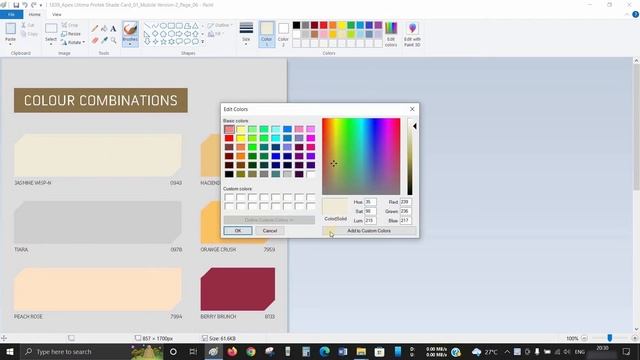Select the Fill with color bucket tool

pyautogui.click(x=104, y=29)
